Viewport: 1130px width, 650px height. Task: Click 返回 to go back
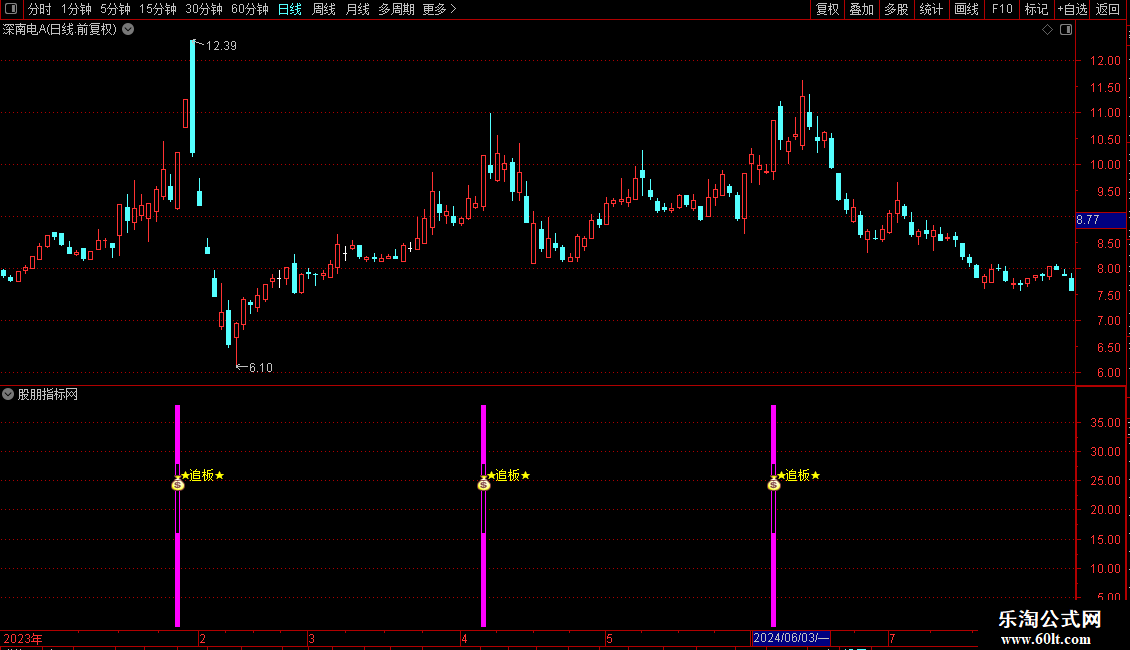[1108, 9]
